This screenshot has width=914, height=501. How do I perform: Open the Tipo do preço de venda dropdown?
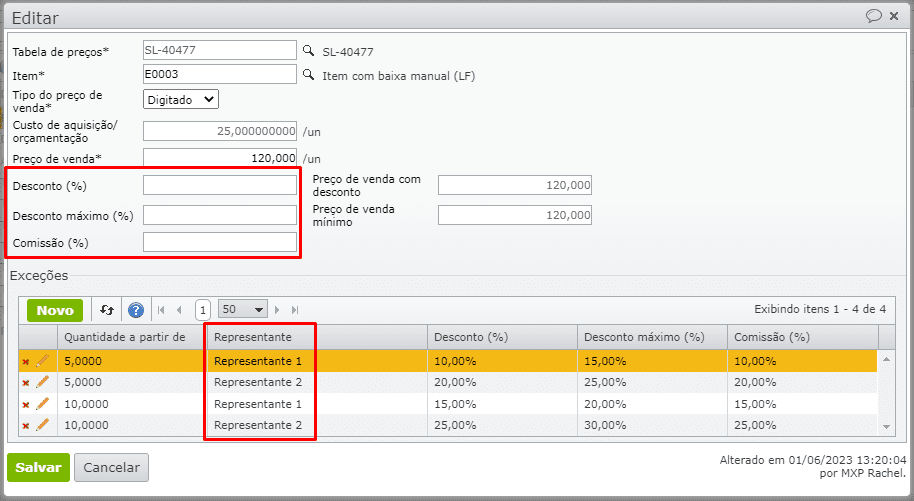coord(181,99)
